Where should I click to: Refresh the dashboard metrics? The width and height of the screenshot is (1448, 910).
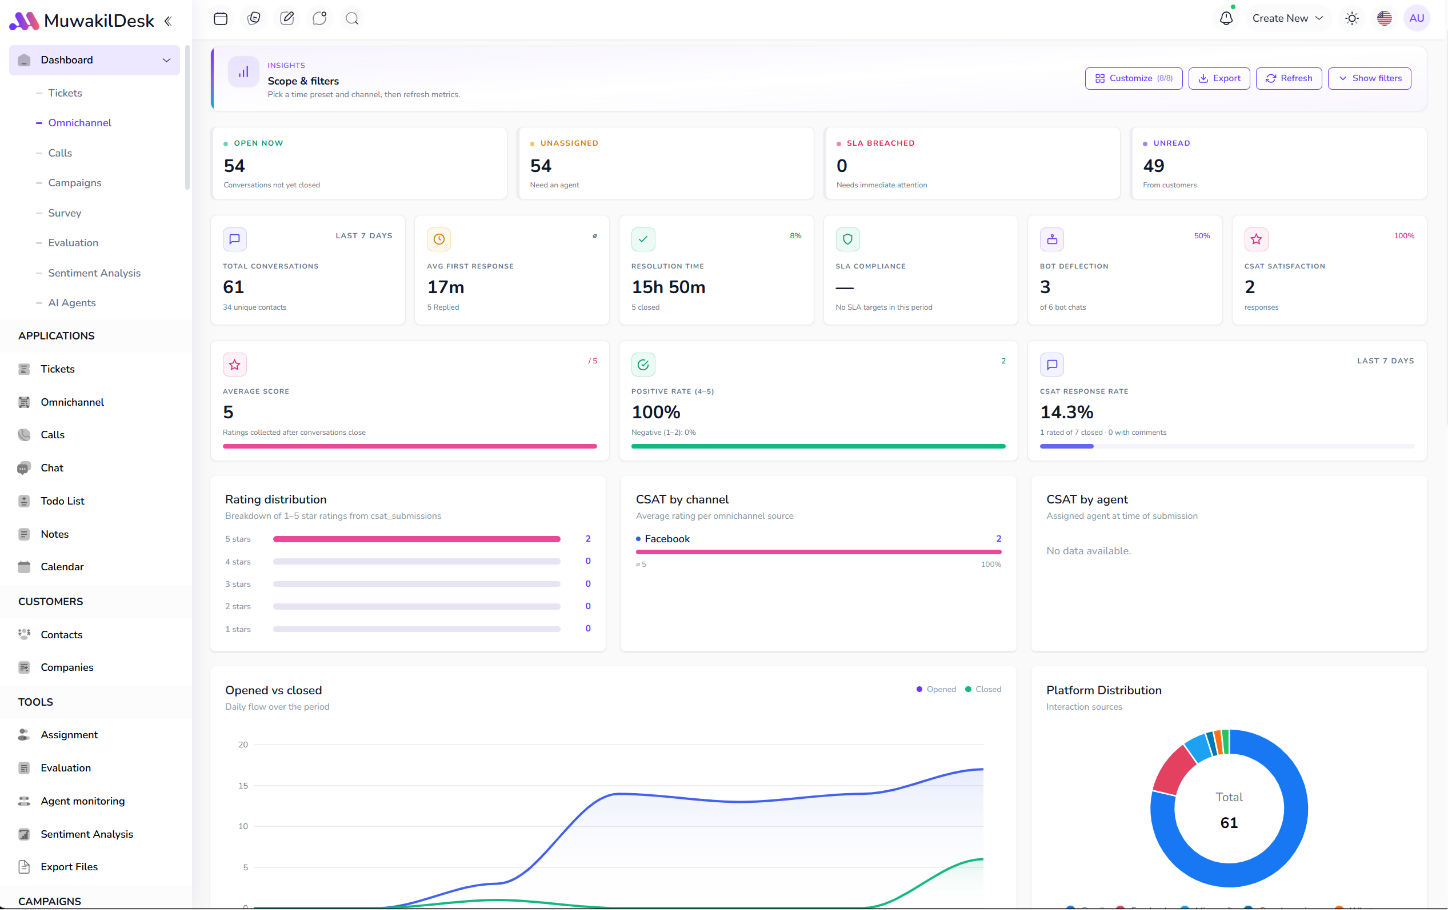pyautogui.click(x=1289, y=78)
